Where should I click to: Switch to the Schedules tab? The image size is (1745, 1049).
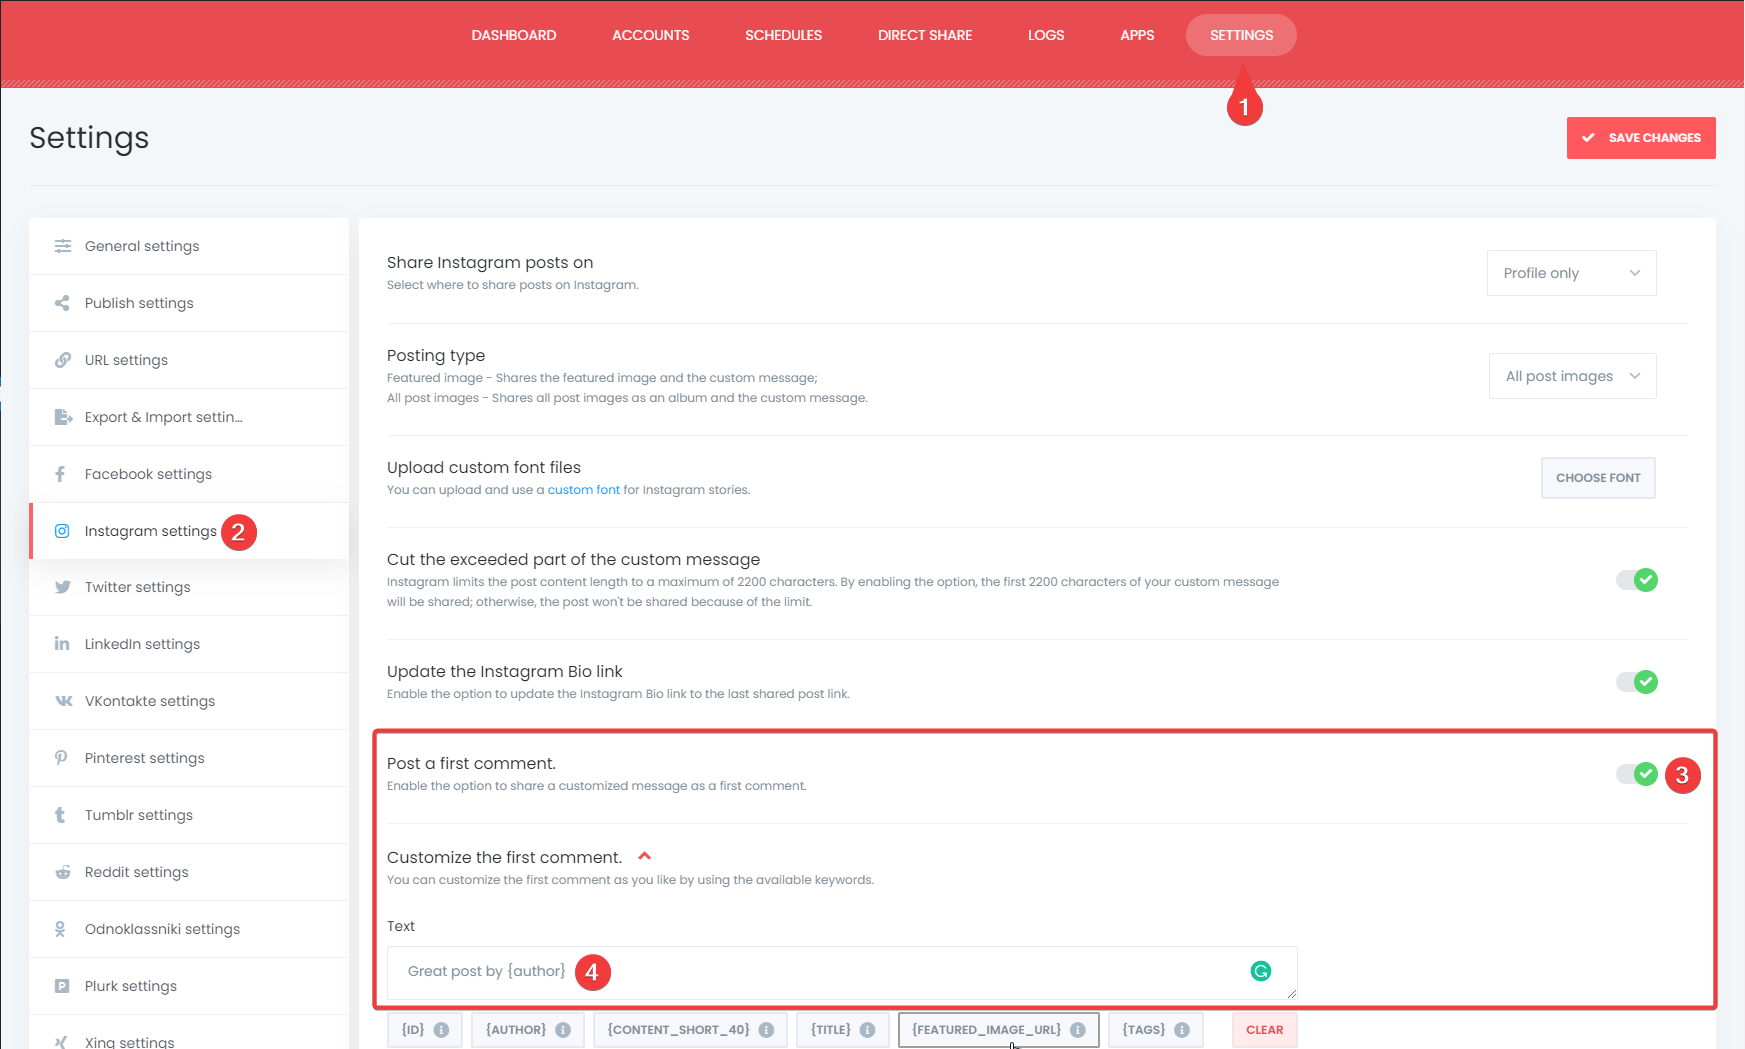784,35
